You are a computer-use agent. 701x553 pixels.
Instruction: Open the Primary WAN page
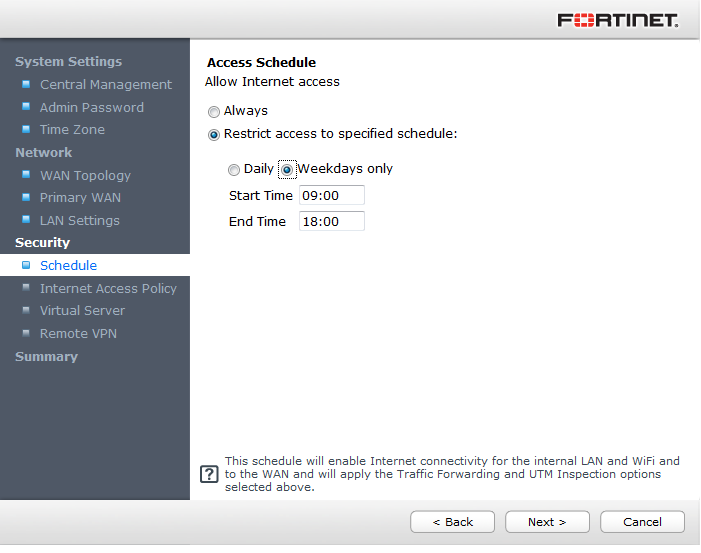pyautogui.click(x=80, y=197)
